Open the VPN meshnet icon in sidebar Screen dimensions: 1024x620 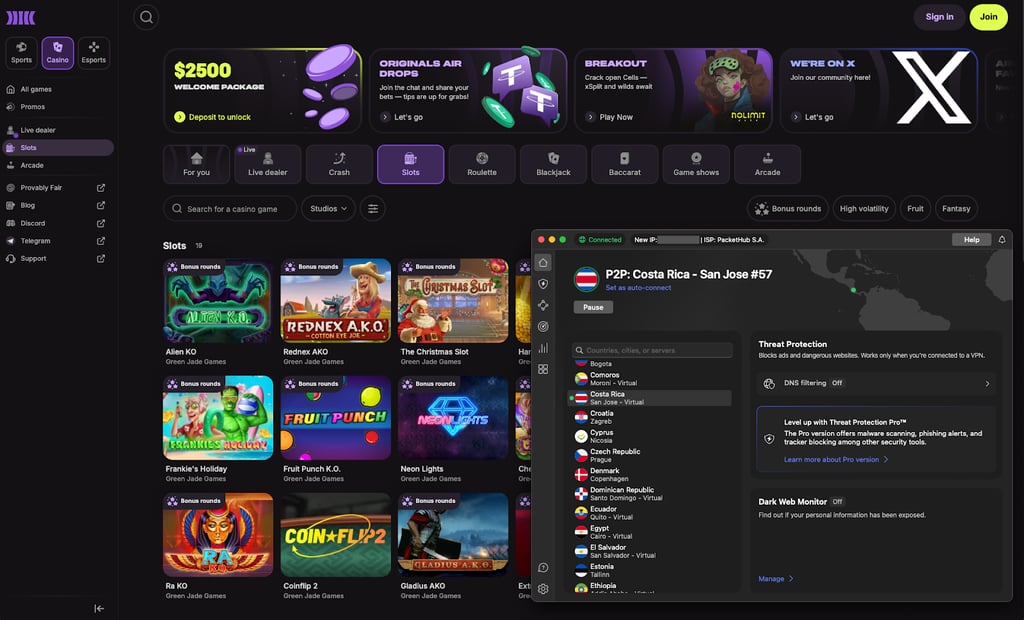(x=543, y=305)
